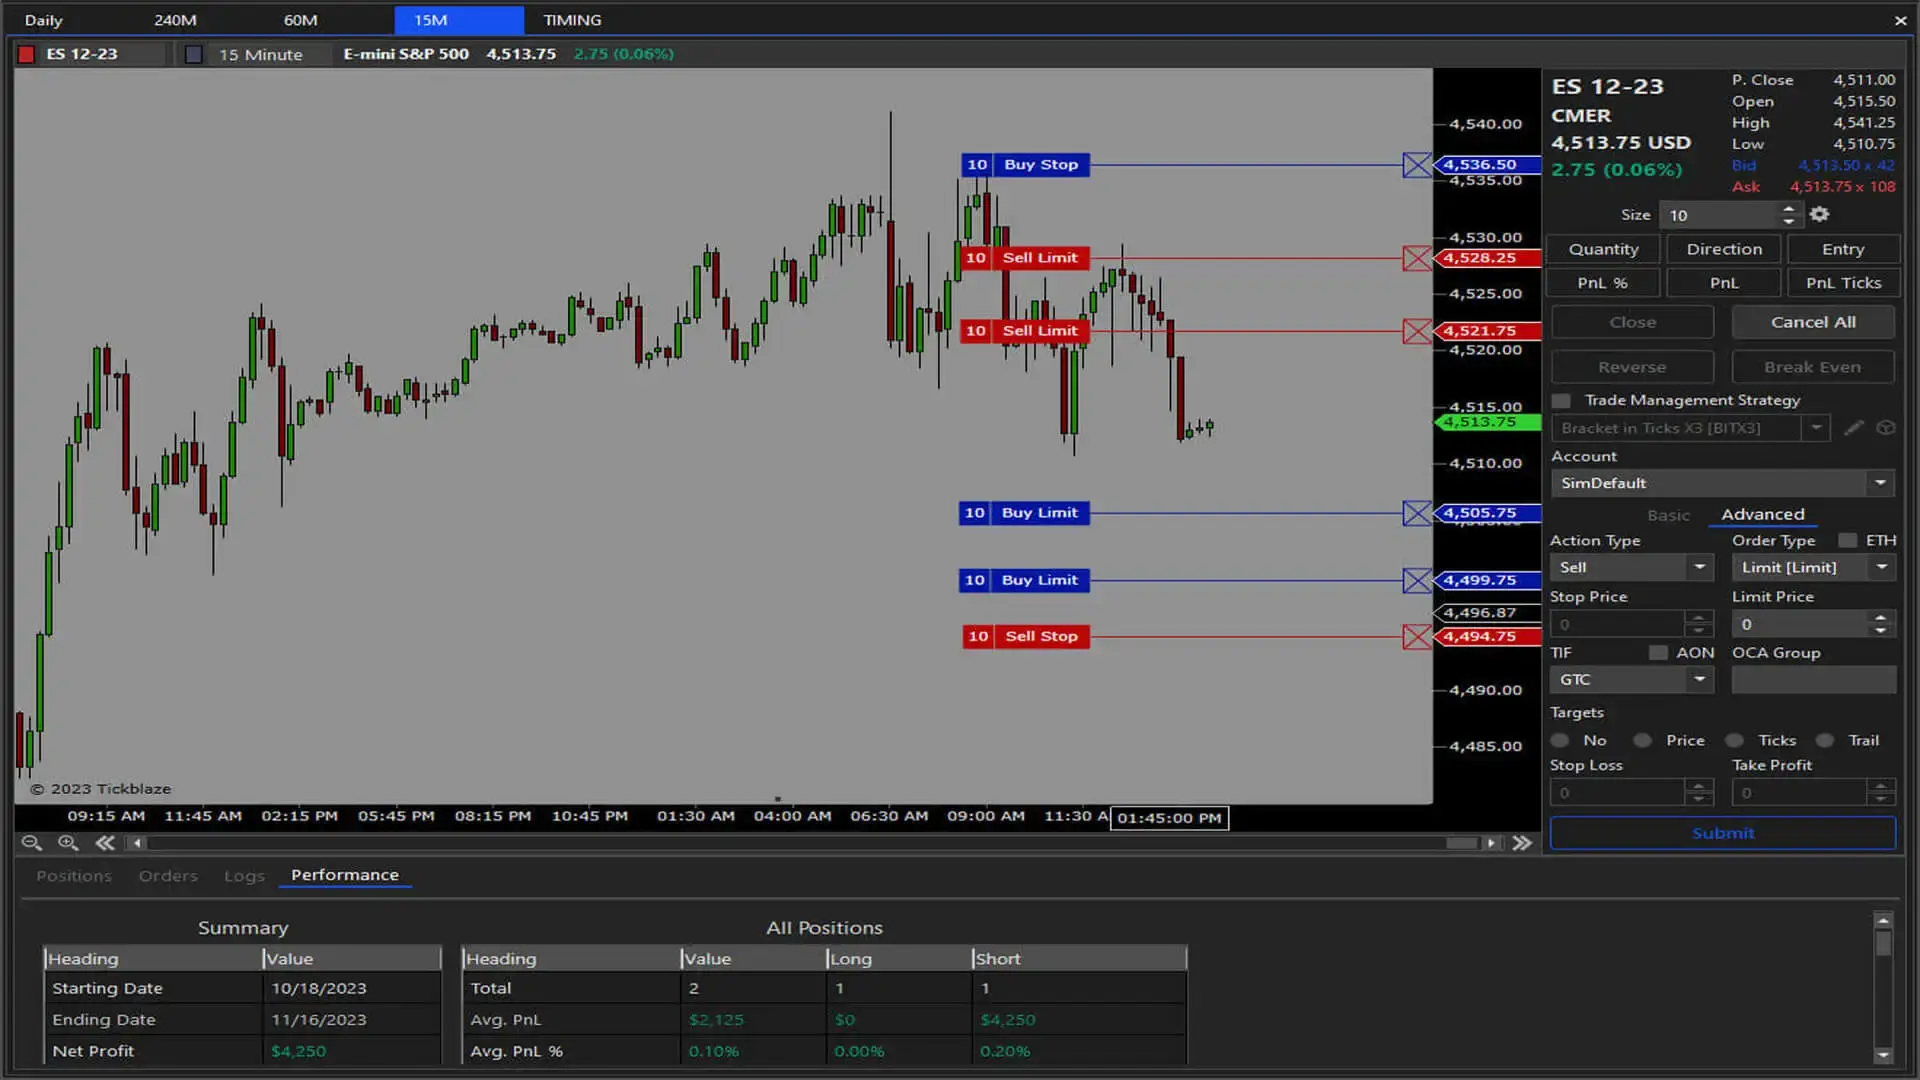The height and width of the screenshot is (1080, 1920).
Task: Increase the order Size value
Action: 1789,208
